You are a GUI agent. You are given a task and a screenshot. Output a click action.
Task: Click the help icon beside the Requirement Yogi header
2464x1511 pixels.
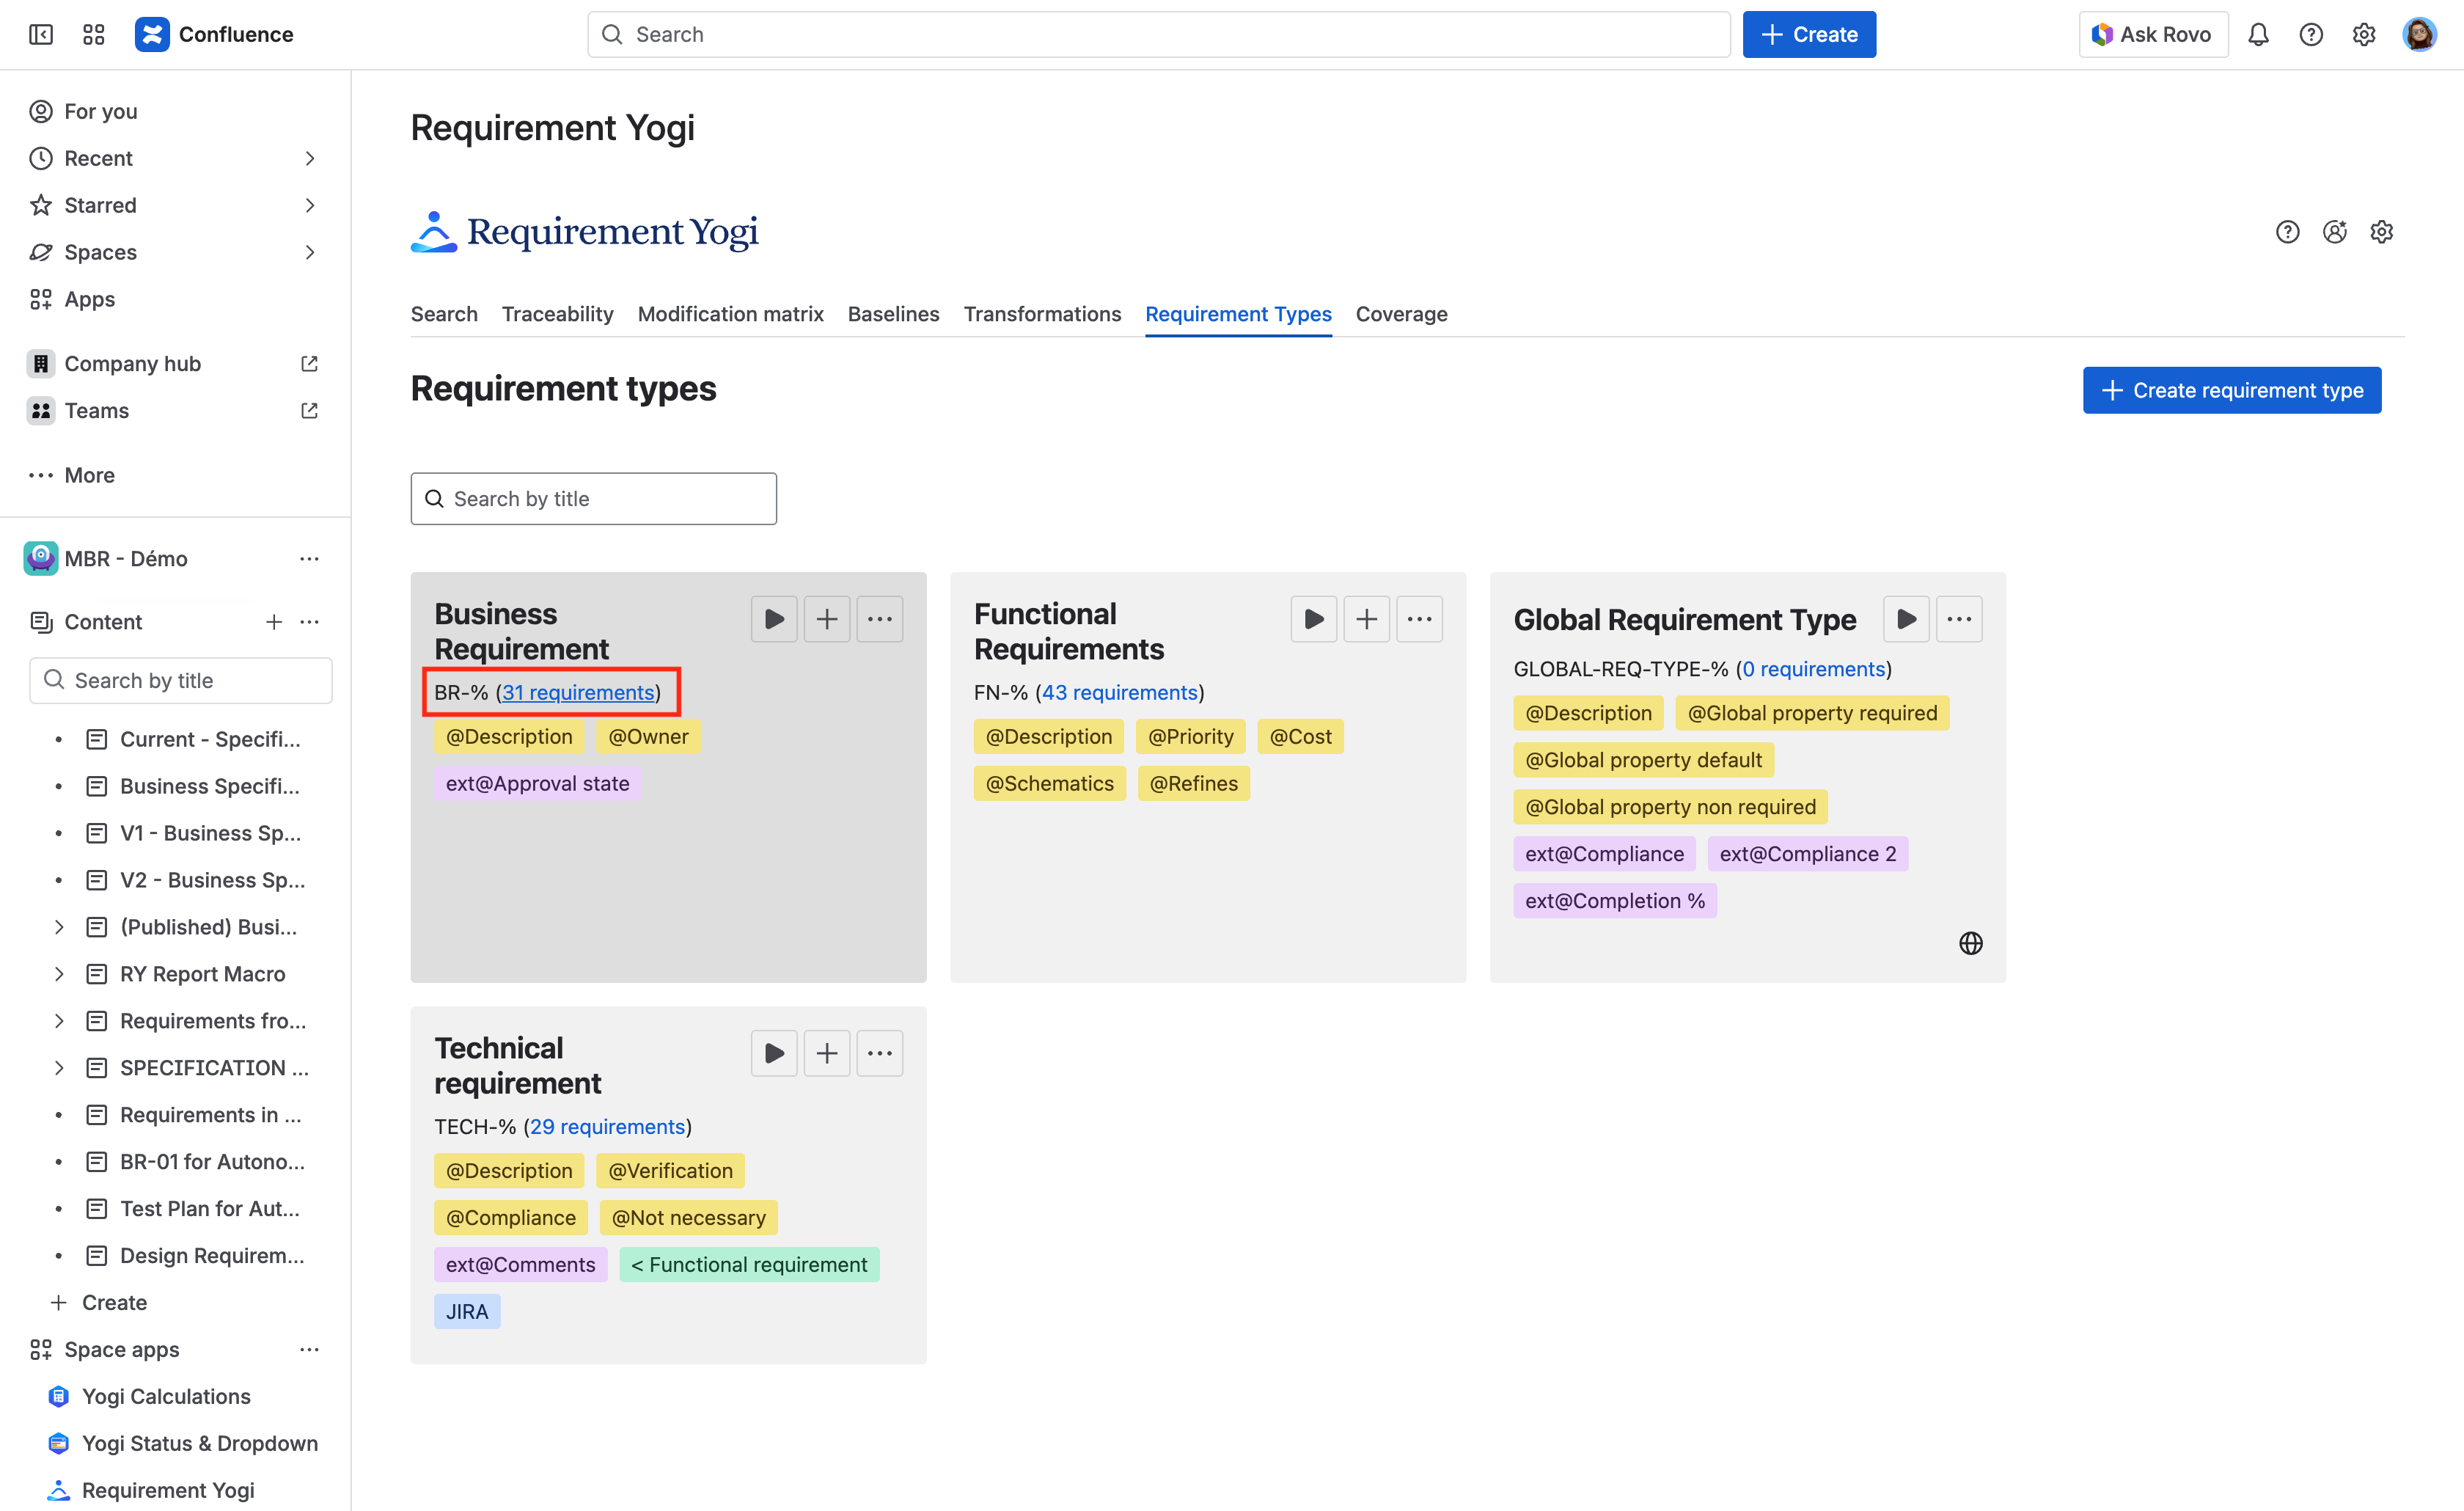2287,231
